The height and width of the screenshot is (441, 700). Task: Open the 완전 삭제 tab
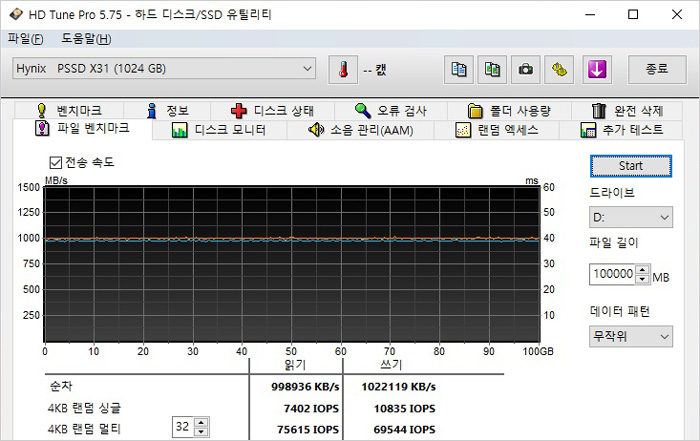coord(627,110)
